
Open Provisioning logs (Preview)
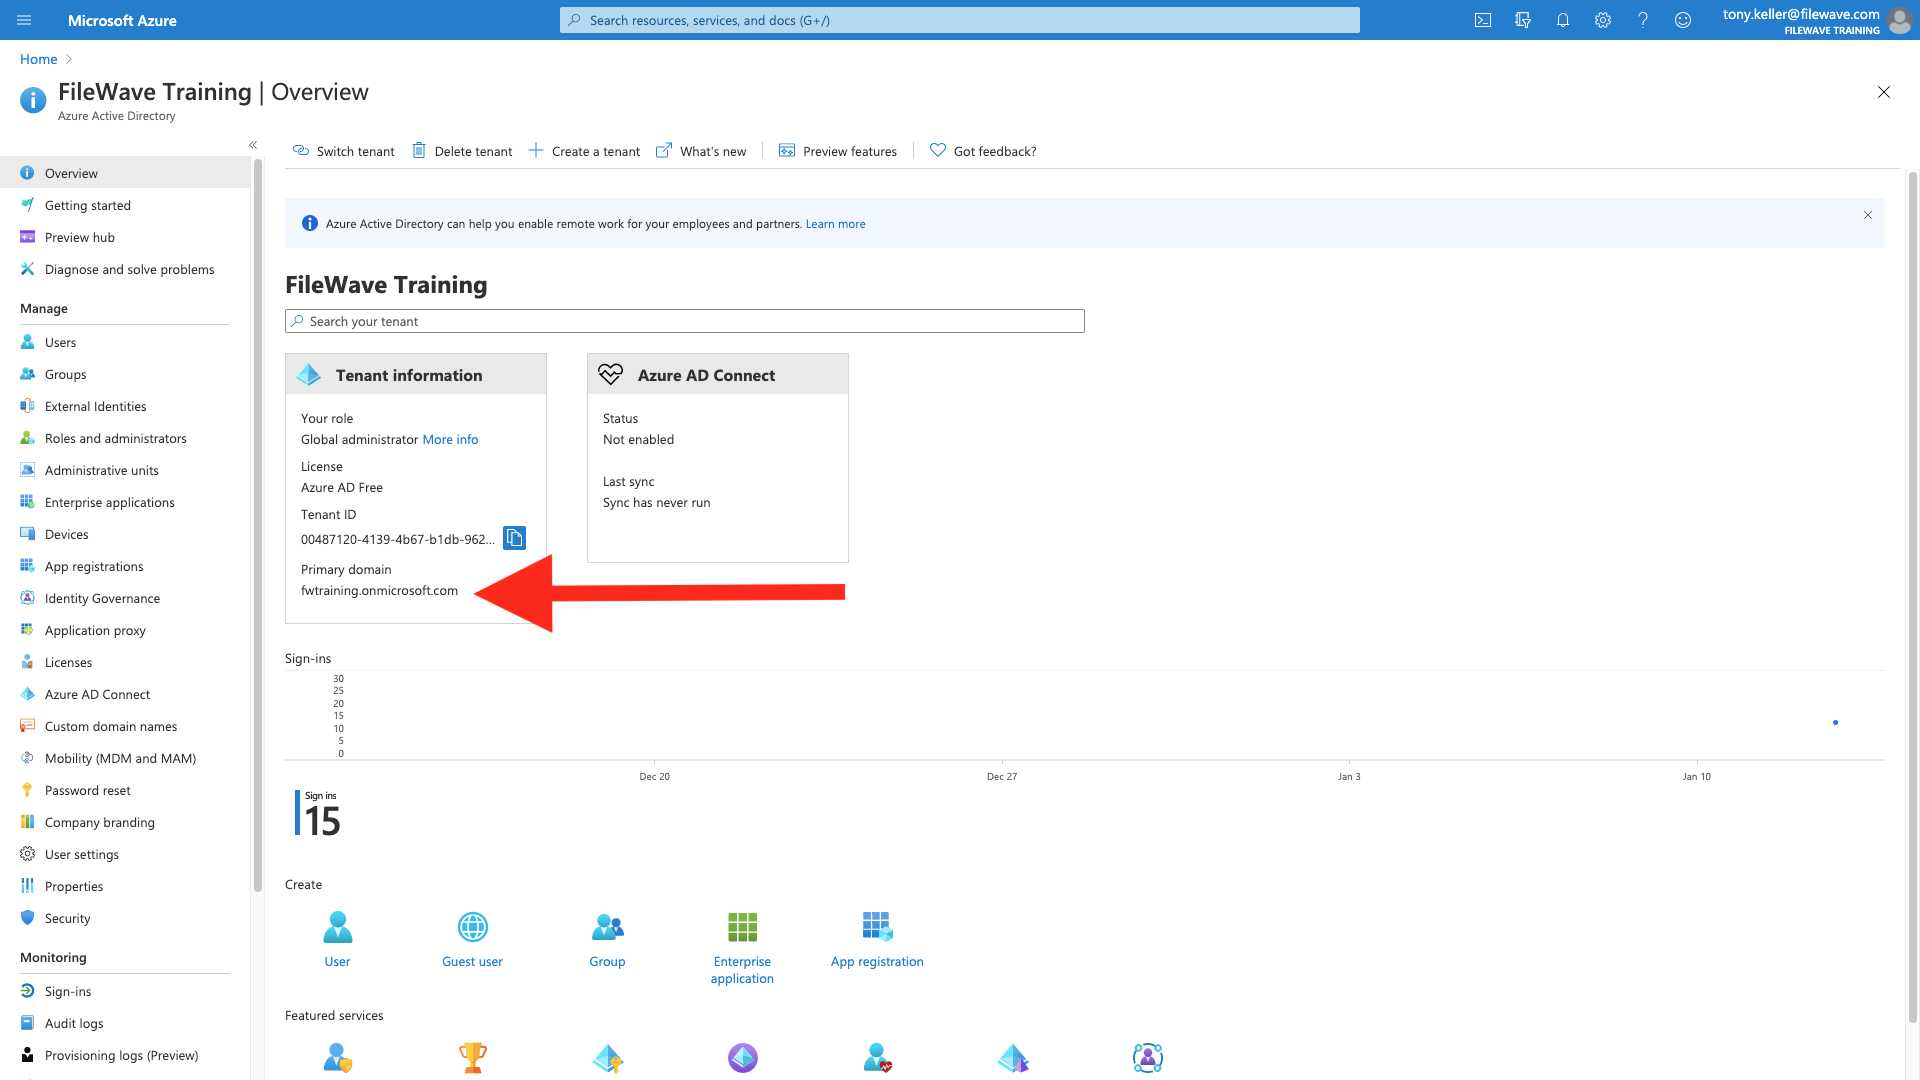(125, 1055)
